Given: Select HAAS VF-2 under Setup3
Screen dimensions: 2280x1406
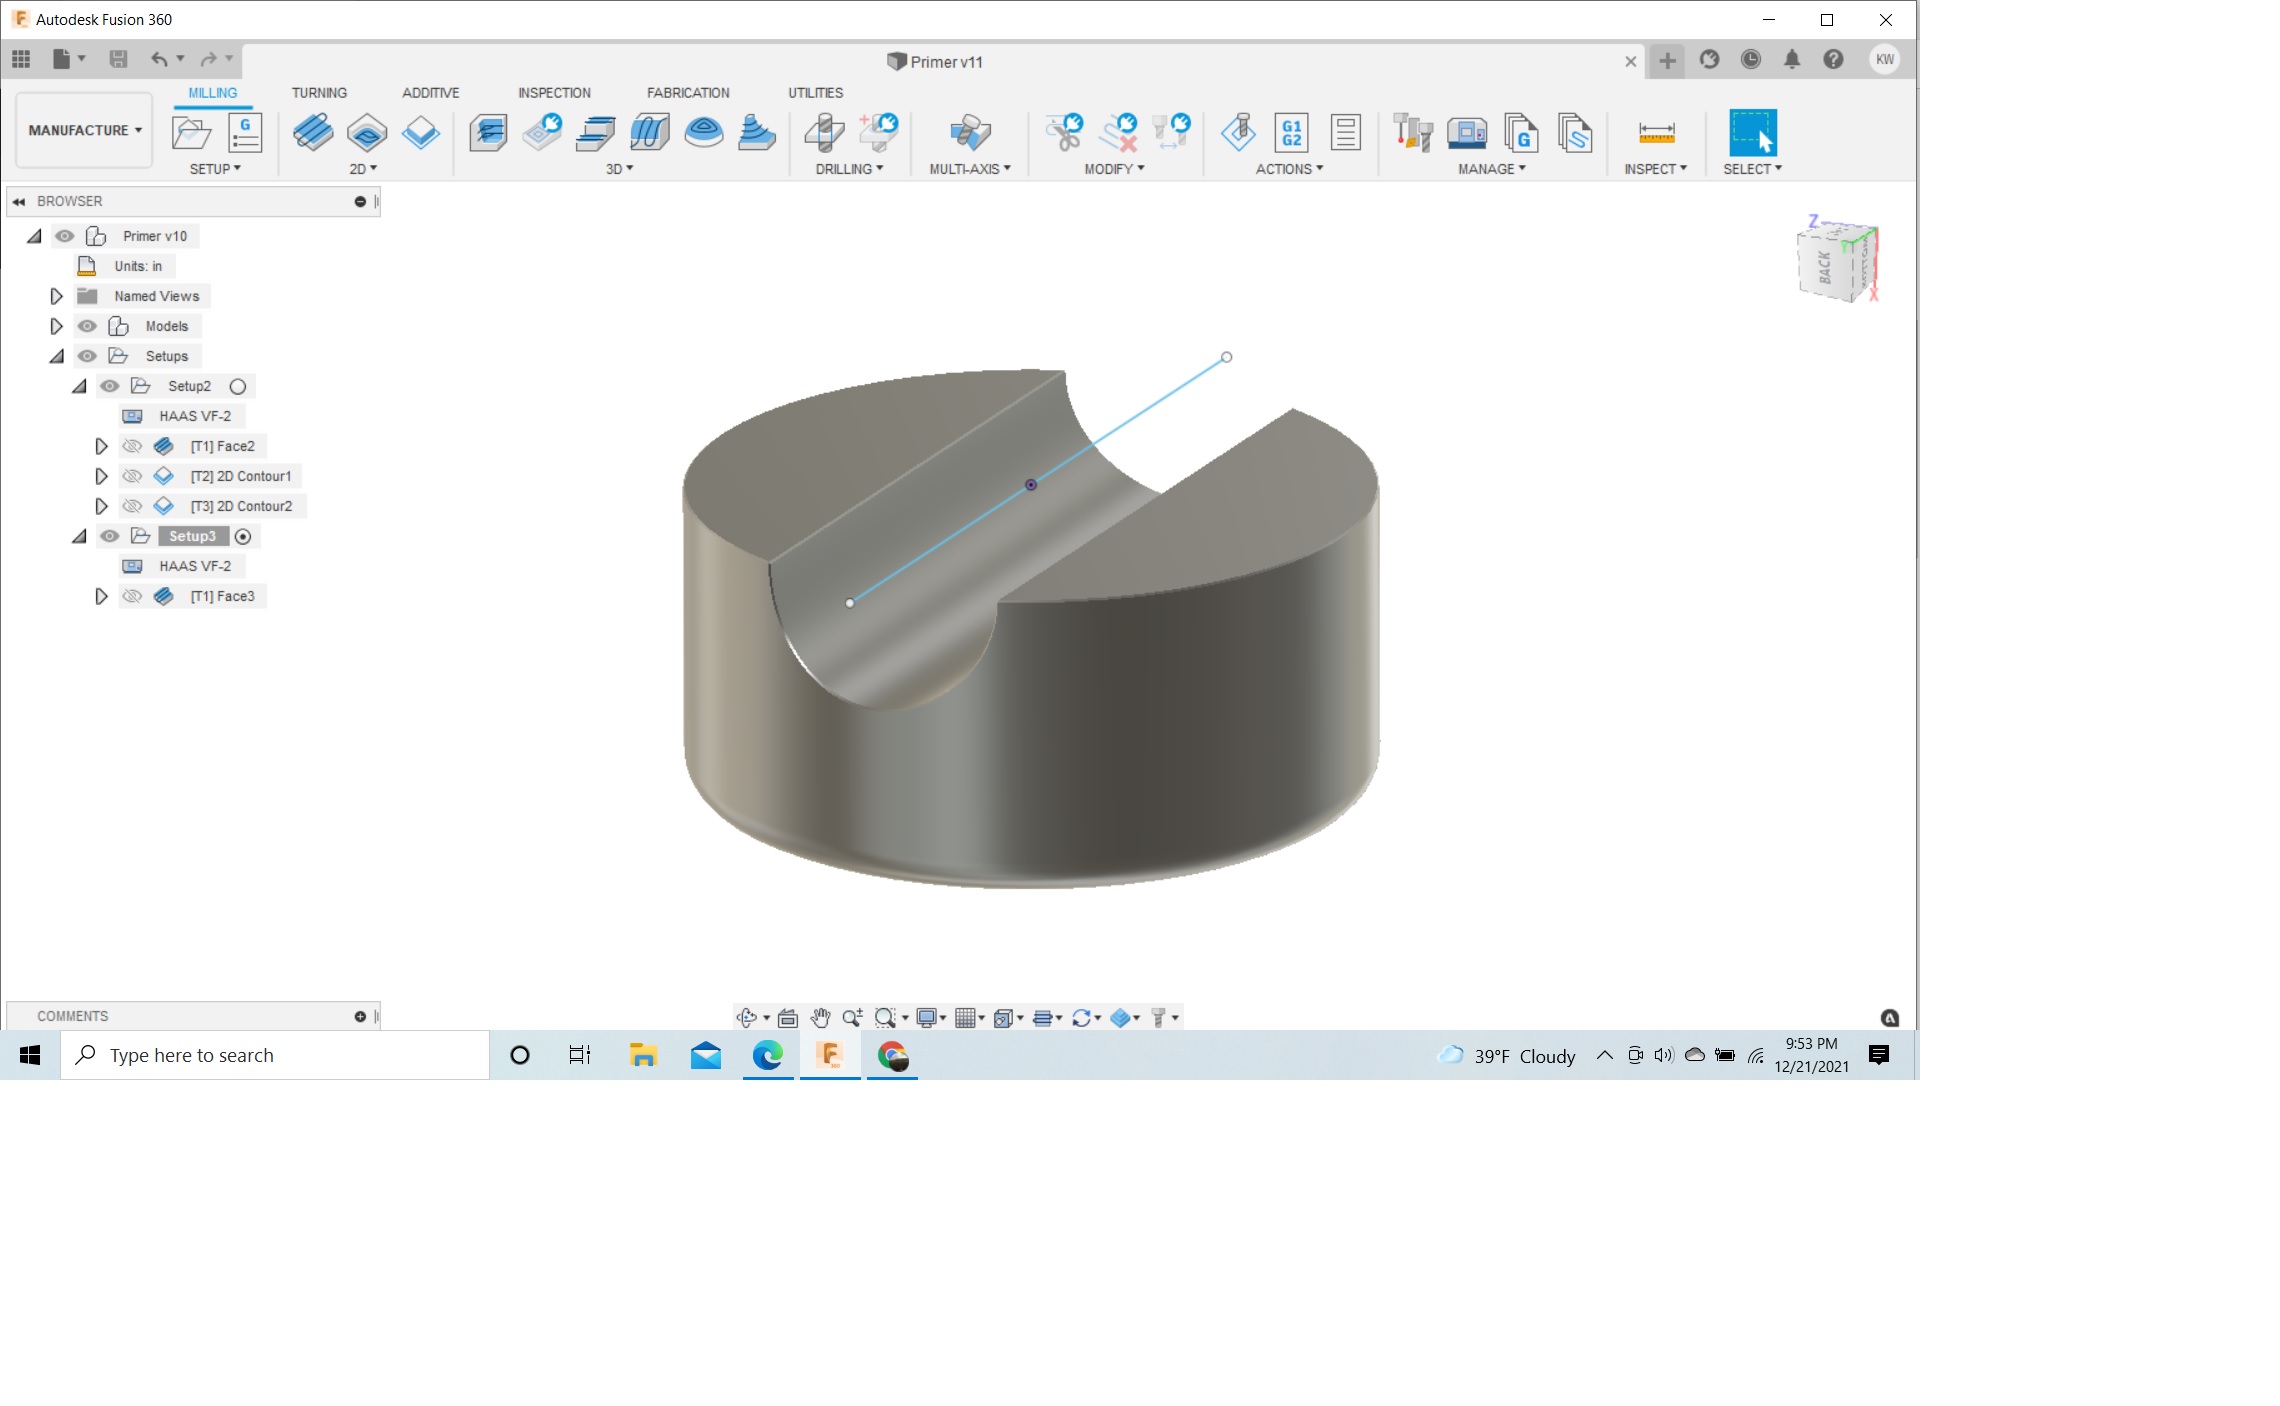Looking at the screenshot, I should click(x=195, y=566).
